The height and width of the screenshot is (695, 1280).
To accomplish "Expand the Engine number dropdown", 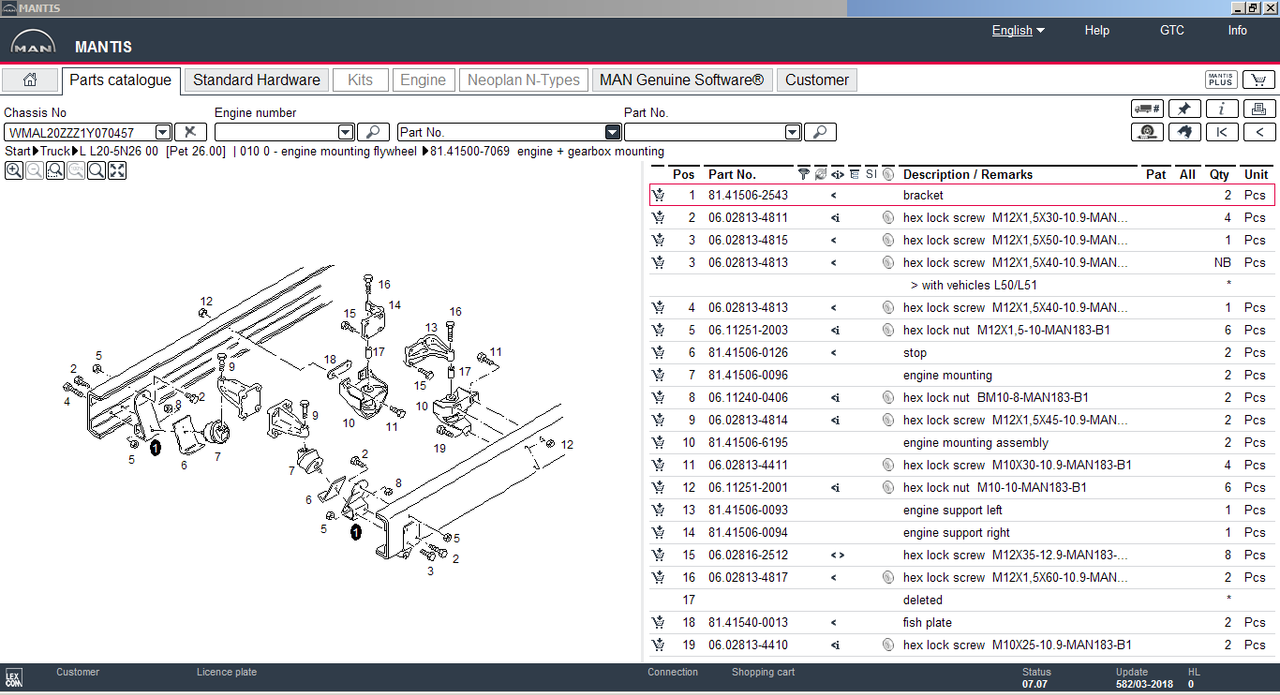I will tap(345, 132).
